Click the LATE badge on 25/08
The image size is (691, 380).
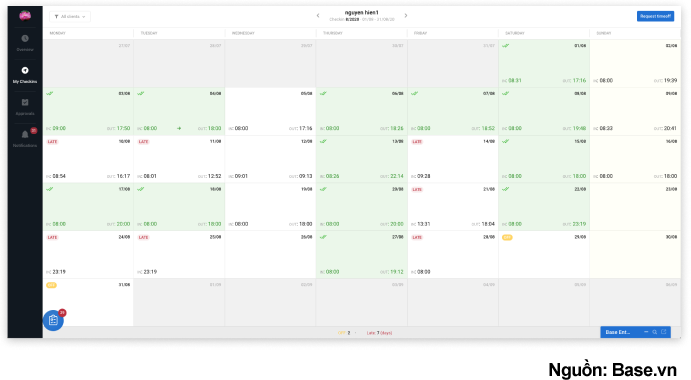[144, 237]
